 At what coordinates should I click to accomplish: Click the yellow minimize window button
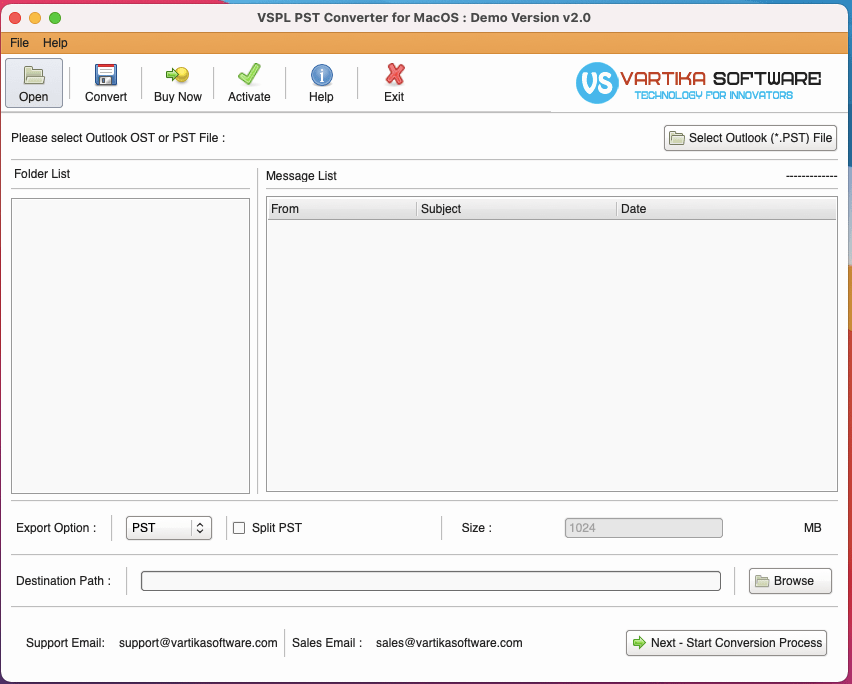(35, 18)
